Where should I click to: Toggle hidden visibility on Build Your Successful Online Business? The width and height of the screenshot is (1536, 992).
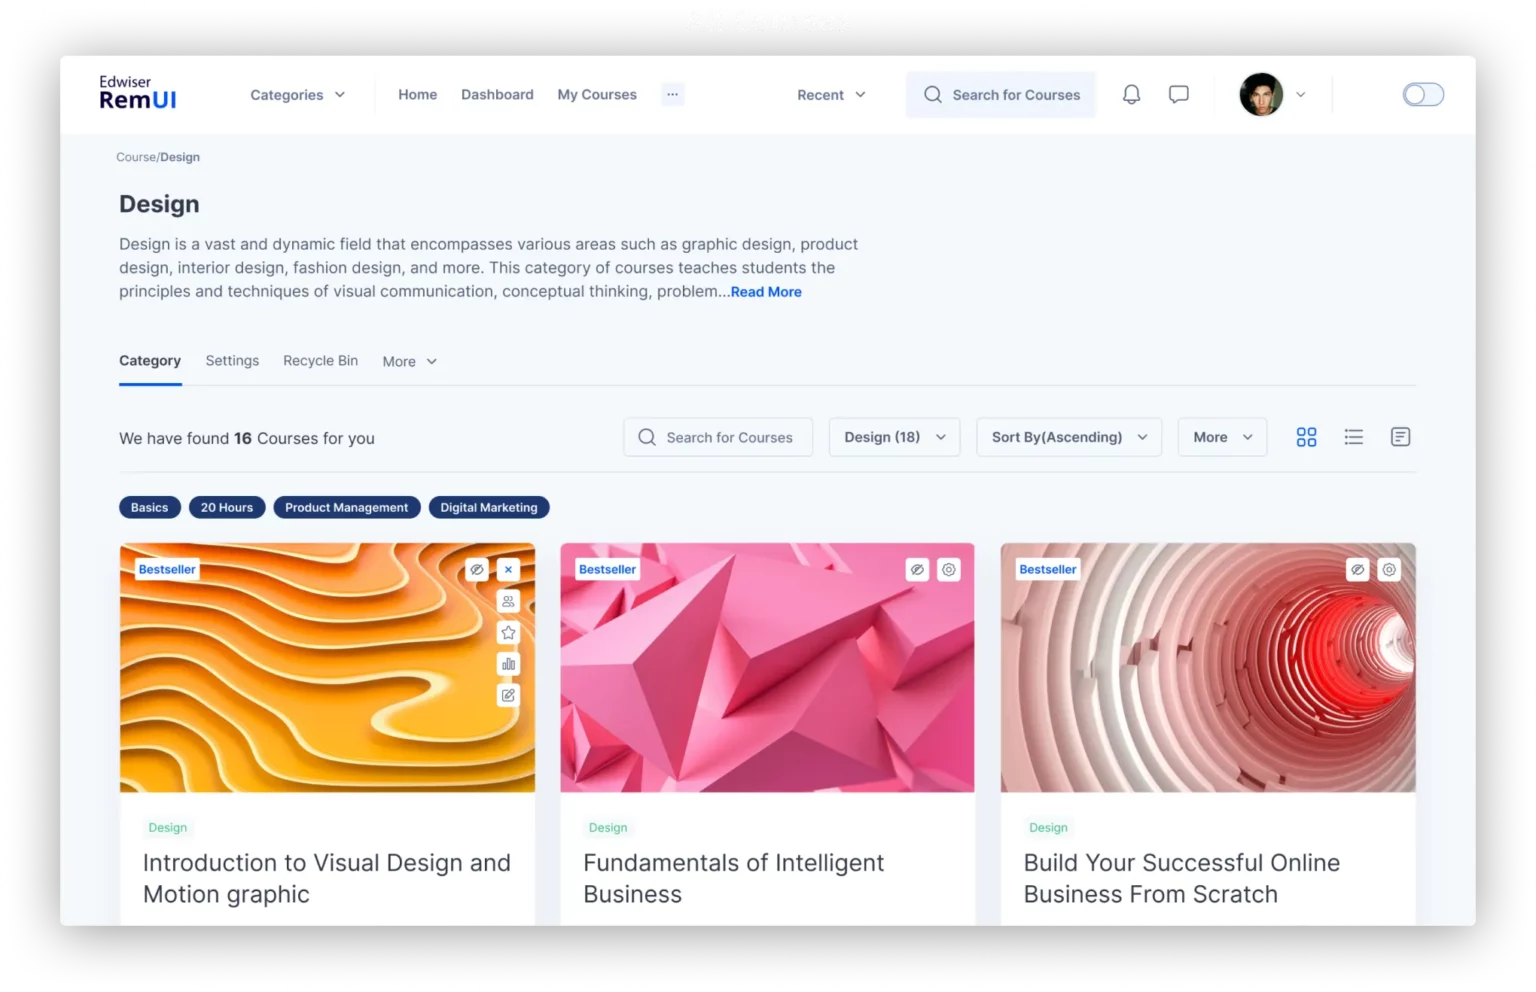(1357, 569)
